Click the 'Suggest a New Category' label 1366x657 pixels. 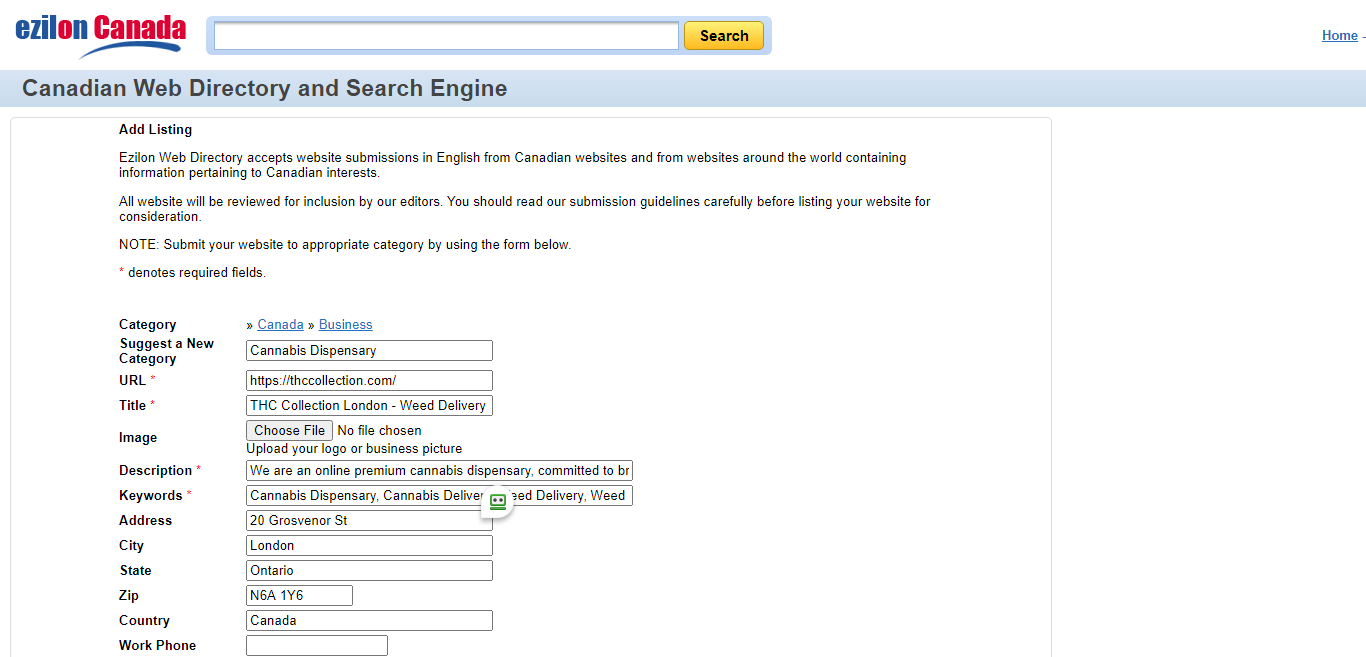point(167,351)
